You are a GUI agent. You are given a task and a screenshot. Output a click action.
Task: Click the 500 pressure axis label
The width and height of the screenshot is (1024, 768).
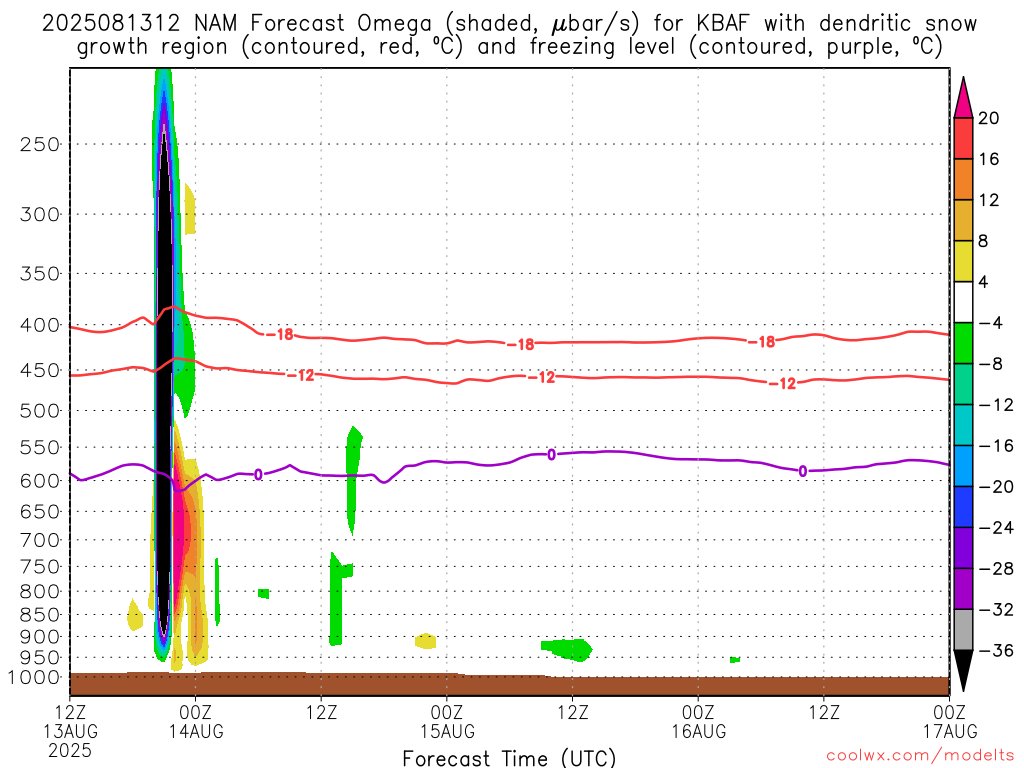40,411
